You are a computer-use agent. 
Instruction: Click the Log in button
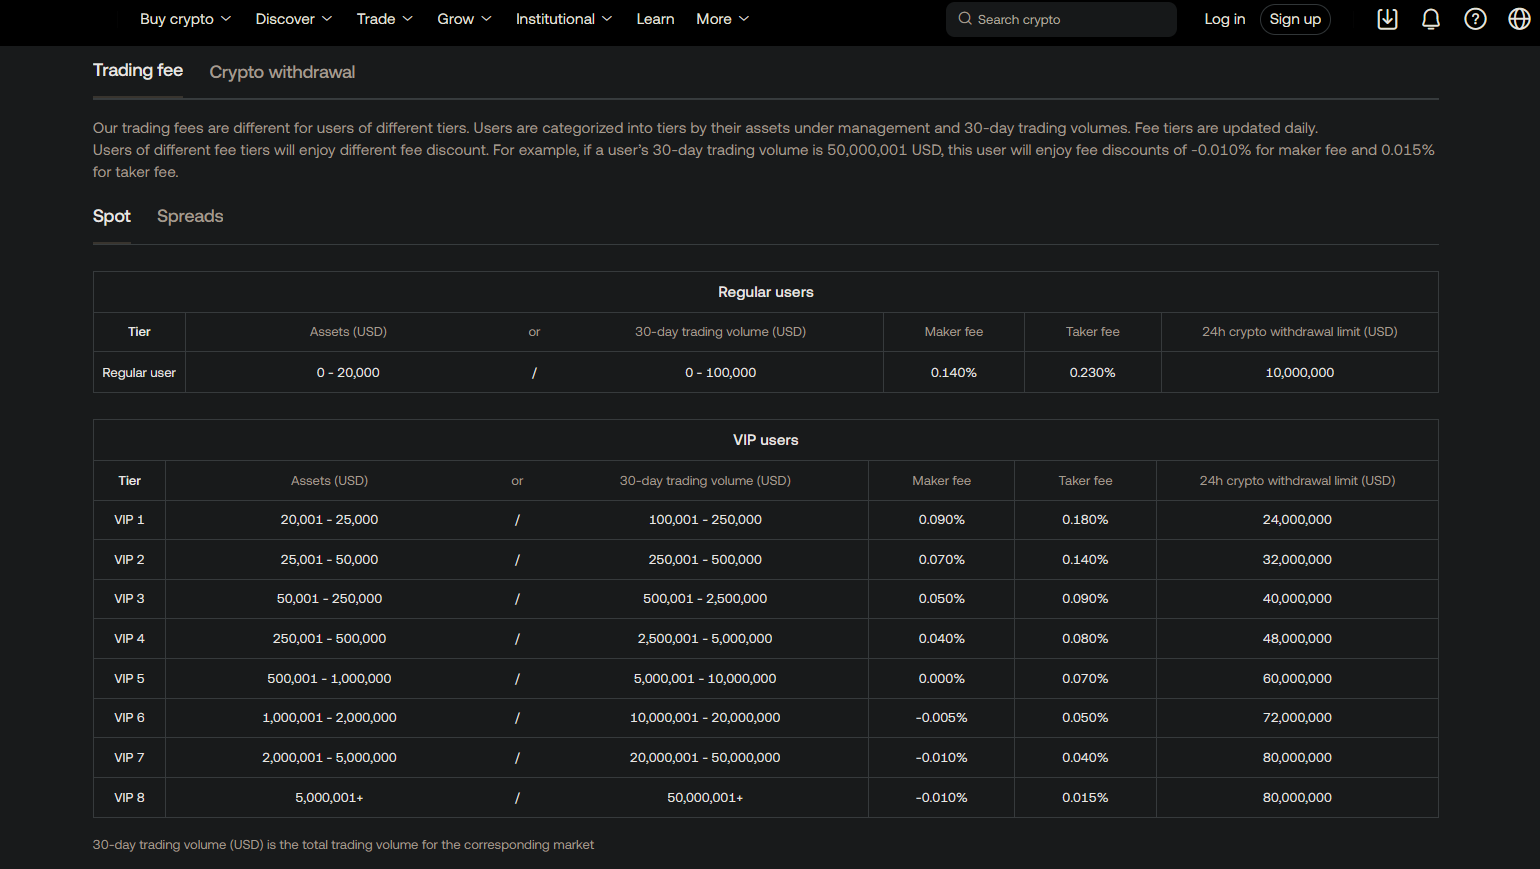click(1224, 19)
